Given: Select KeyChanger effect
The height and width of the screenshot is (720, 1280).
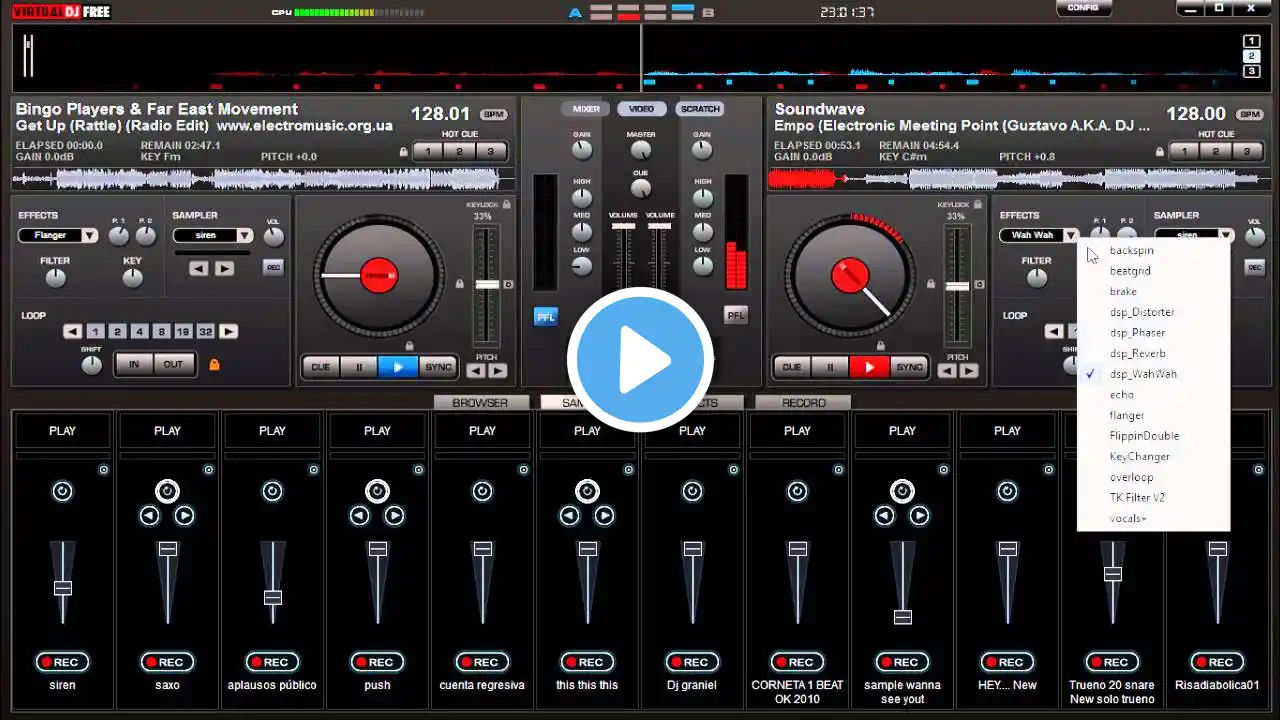Looking at the screenshot, I should (x=1139, y=456).
